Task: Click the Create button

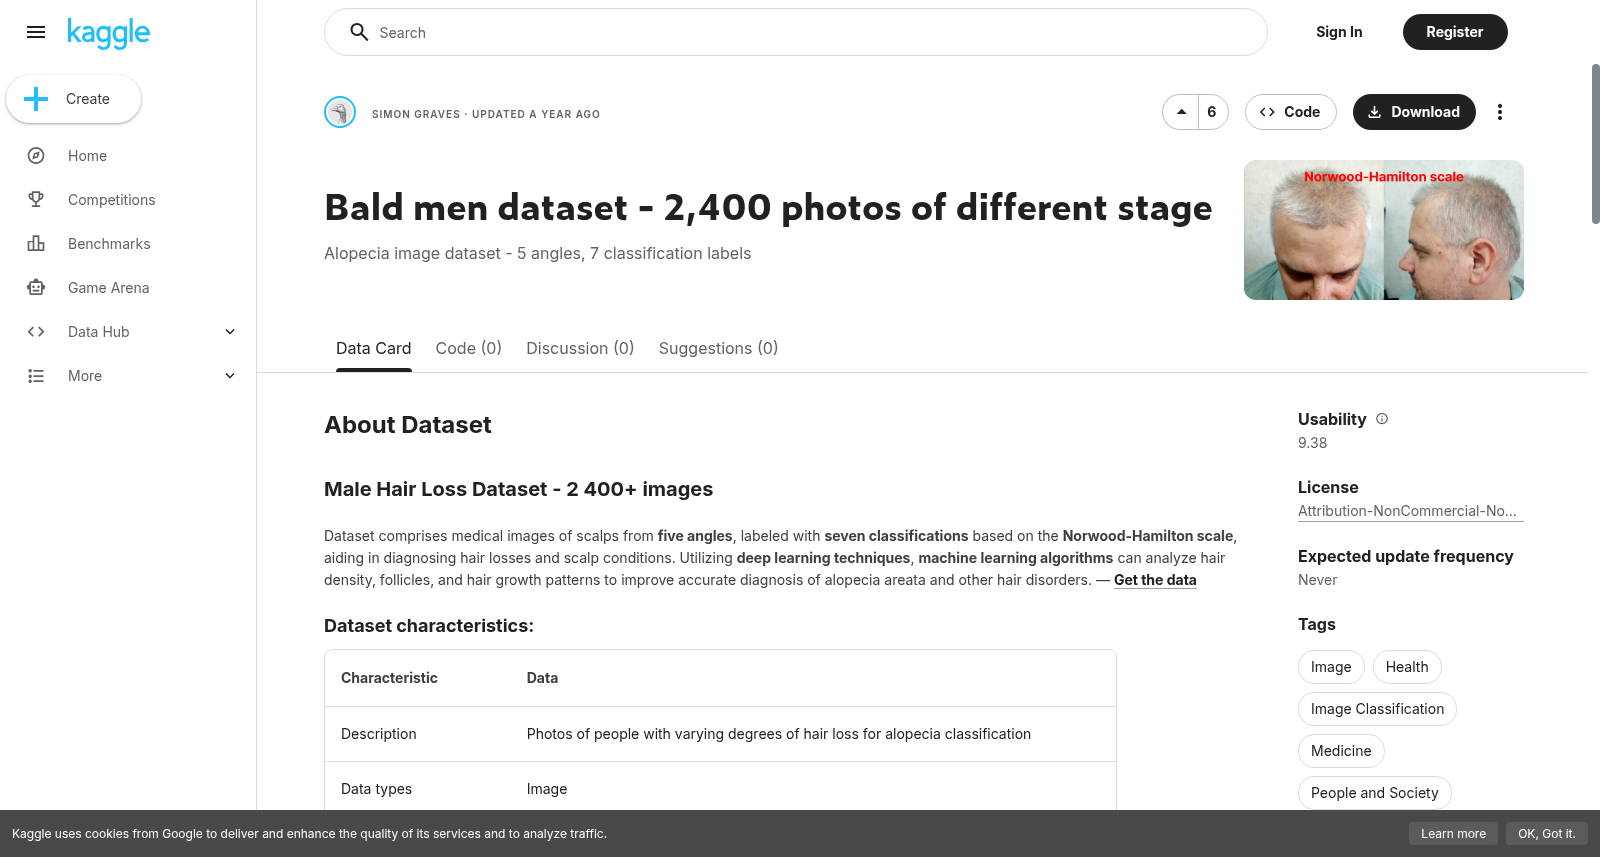Action: 73,99
